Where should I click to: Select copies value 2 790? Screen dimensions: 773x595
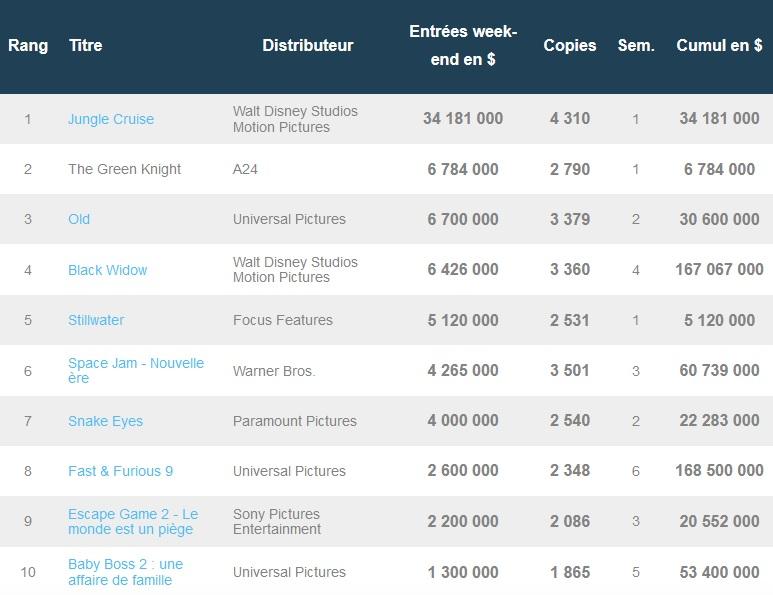tap(570, 170)
